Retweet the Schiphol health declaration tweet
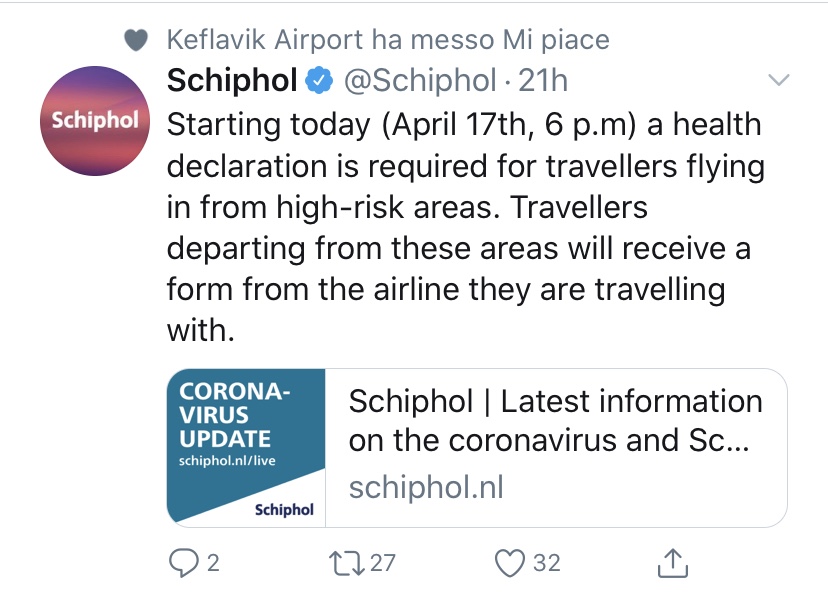Viewport: 828px width, 596px height. pyautogui.click(x=349, y=563)
